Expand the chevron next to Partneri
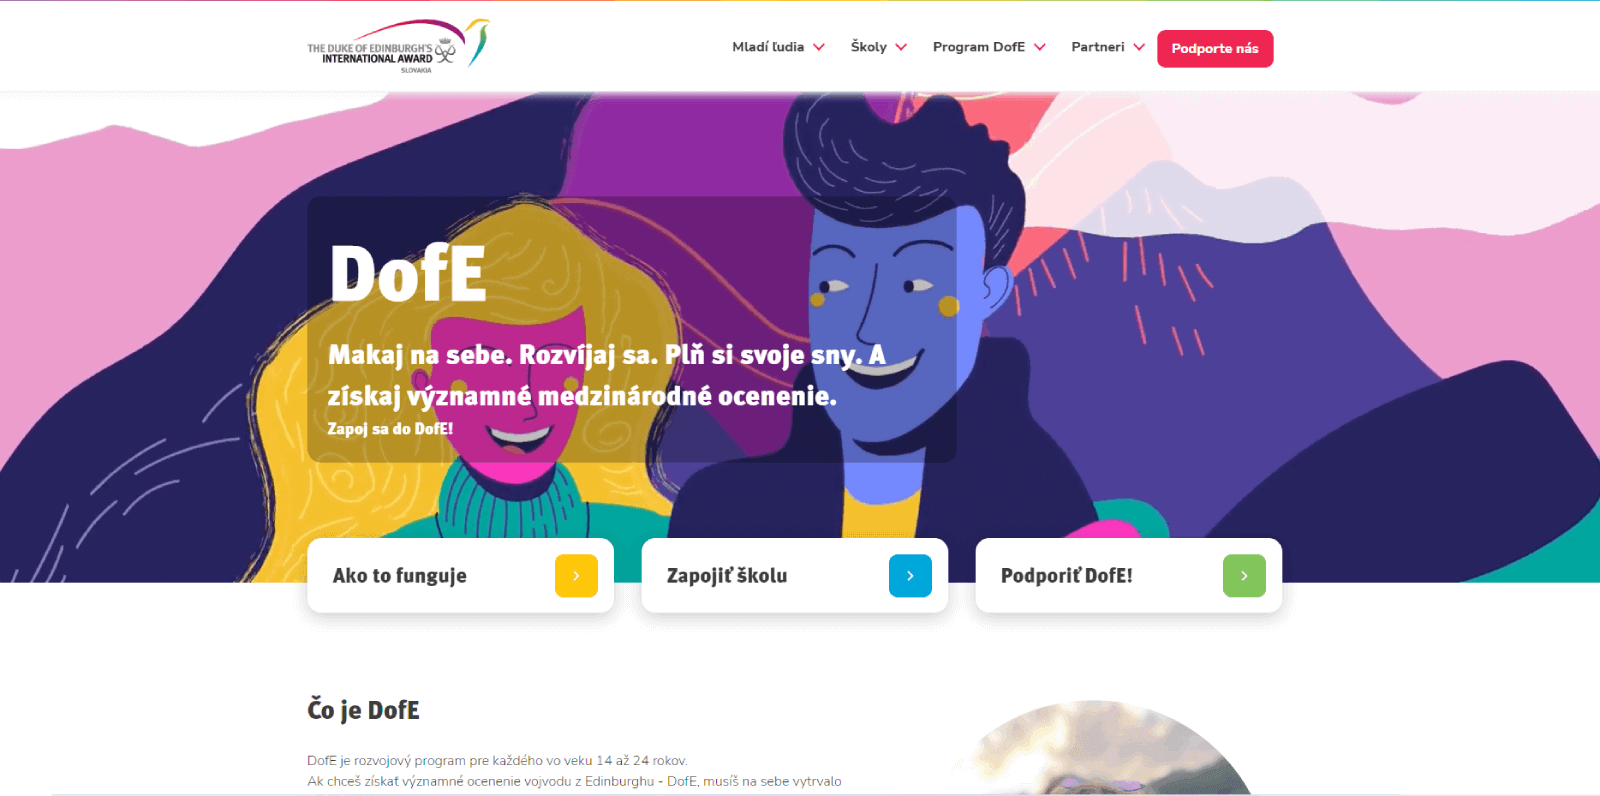Image resolution: width=1600 pixels, height=796 pixels. [1139, 47]
